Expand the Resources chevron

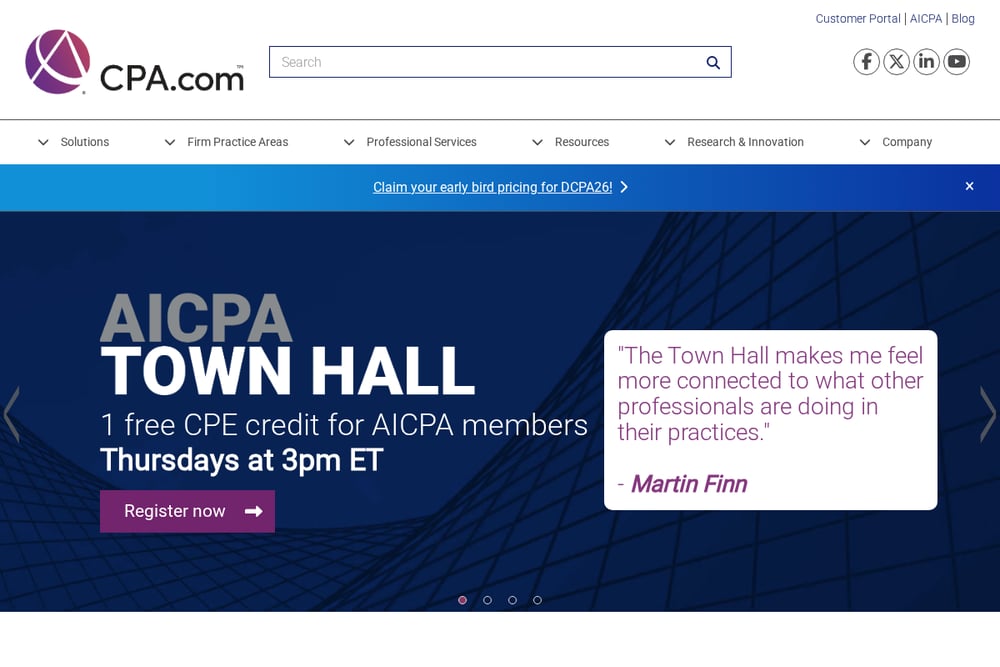pyautogui.click(x=538, y=142)
